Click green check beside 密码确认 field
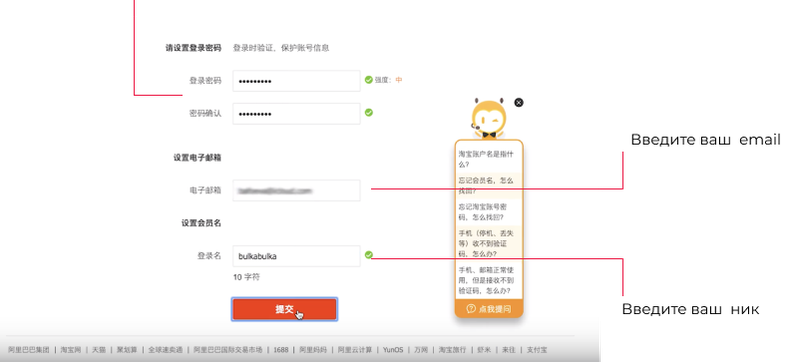Screen dimensions: 800x362 [368, 112]
